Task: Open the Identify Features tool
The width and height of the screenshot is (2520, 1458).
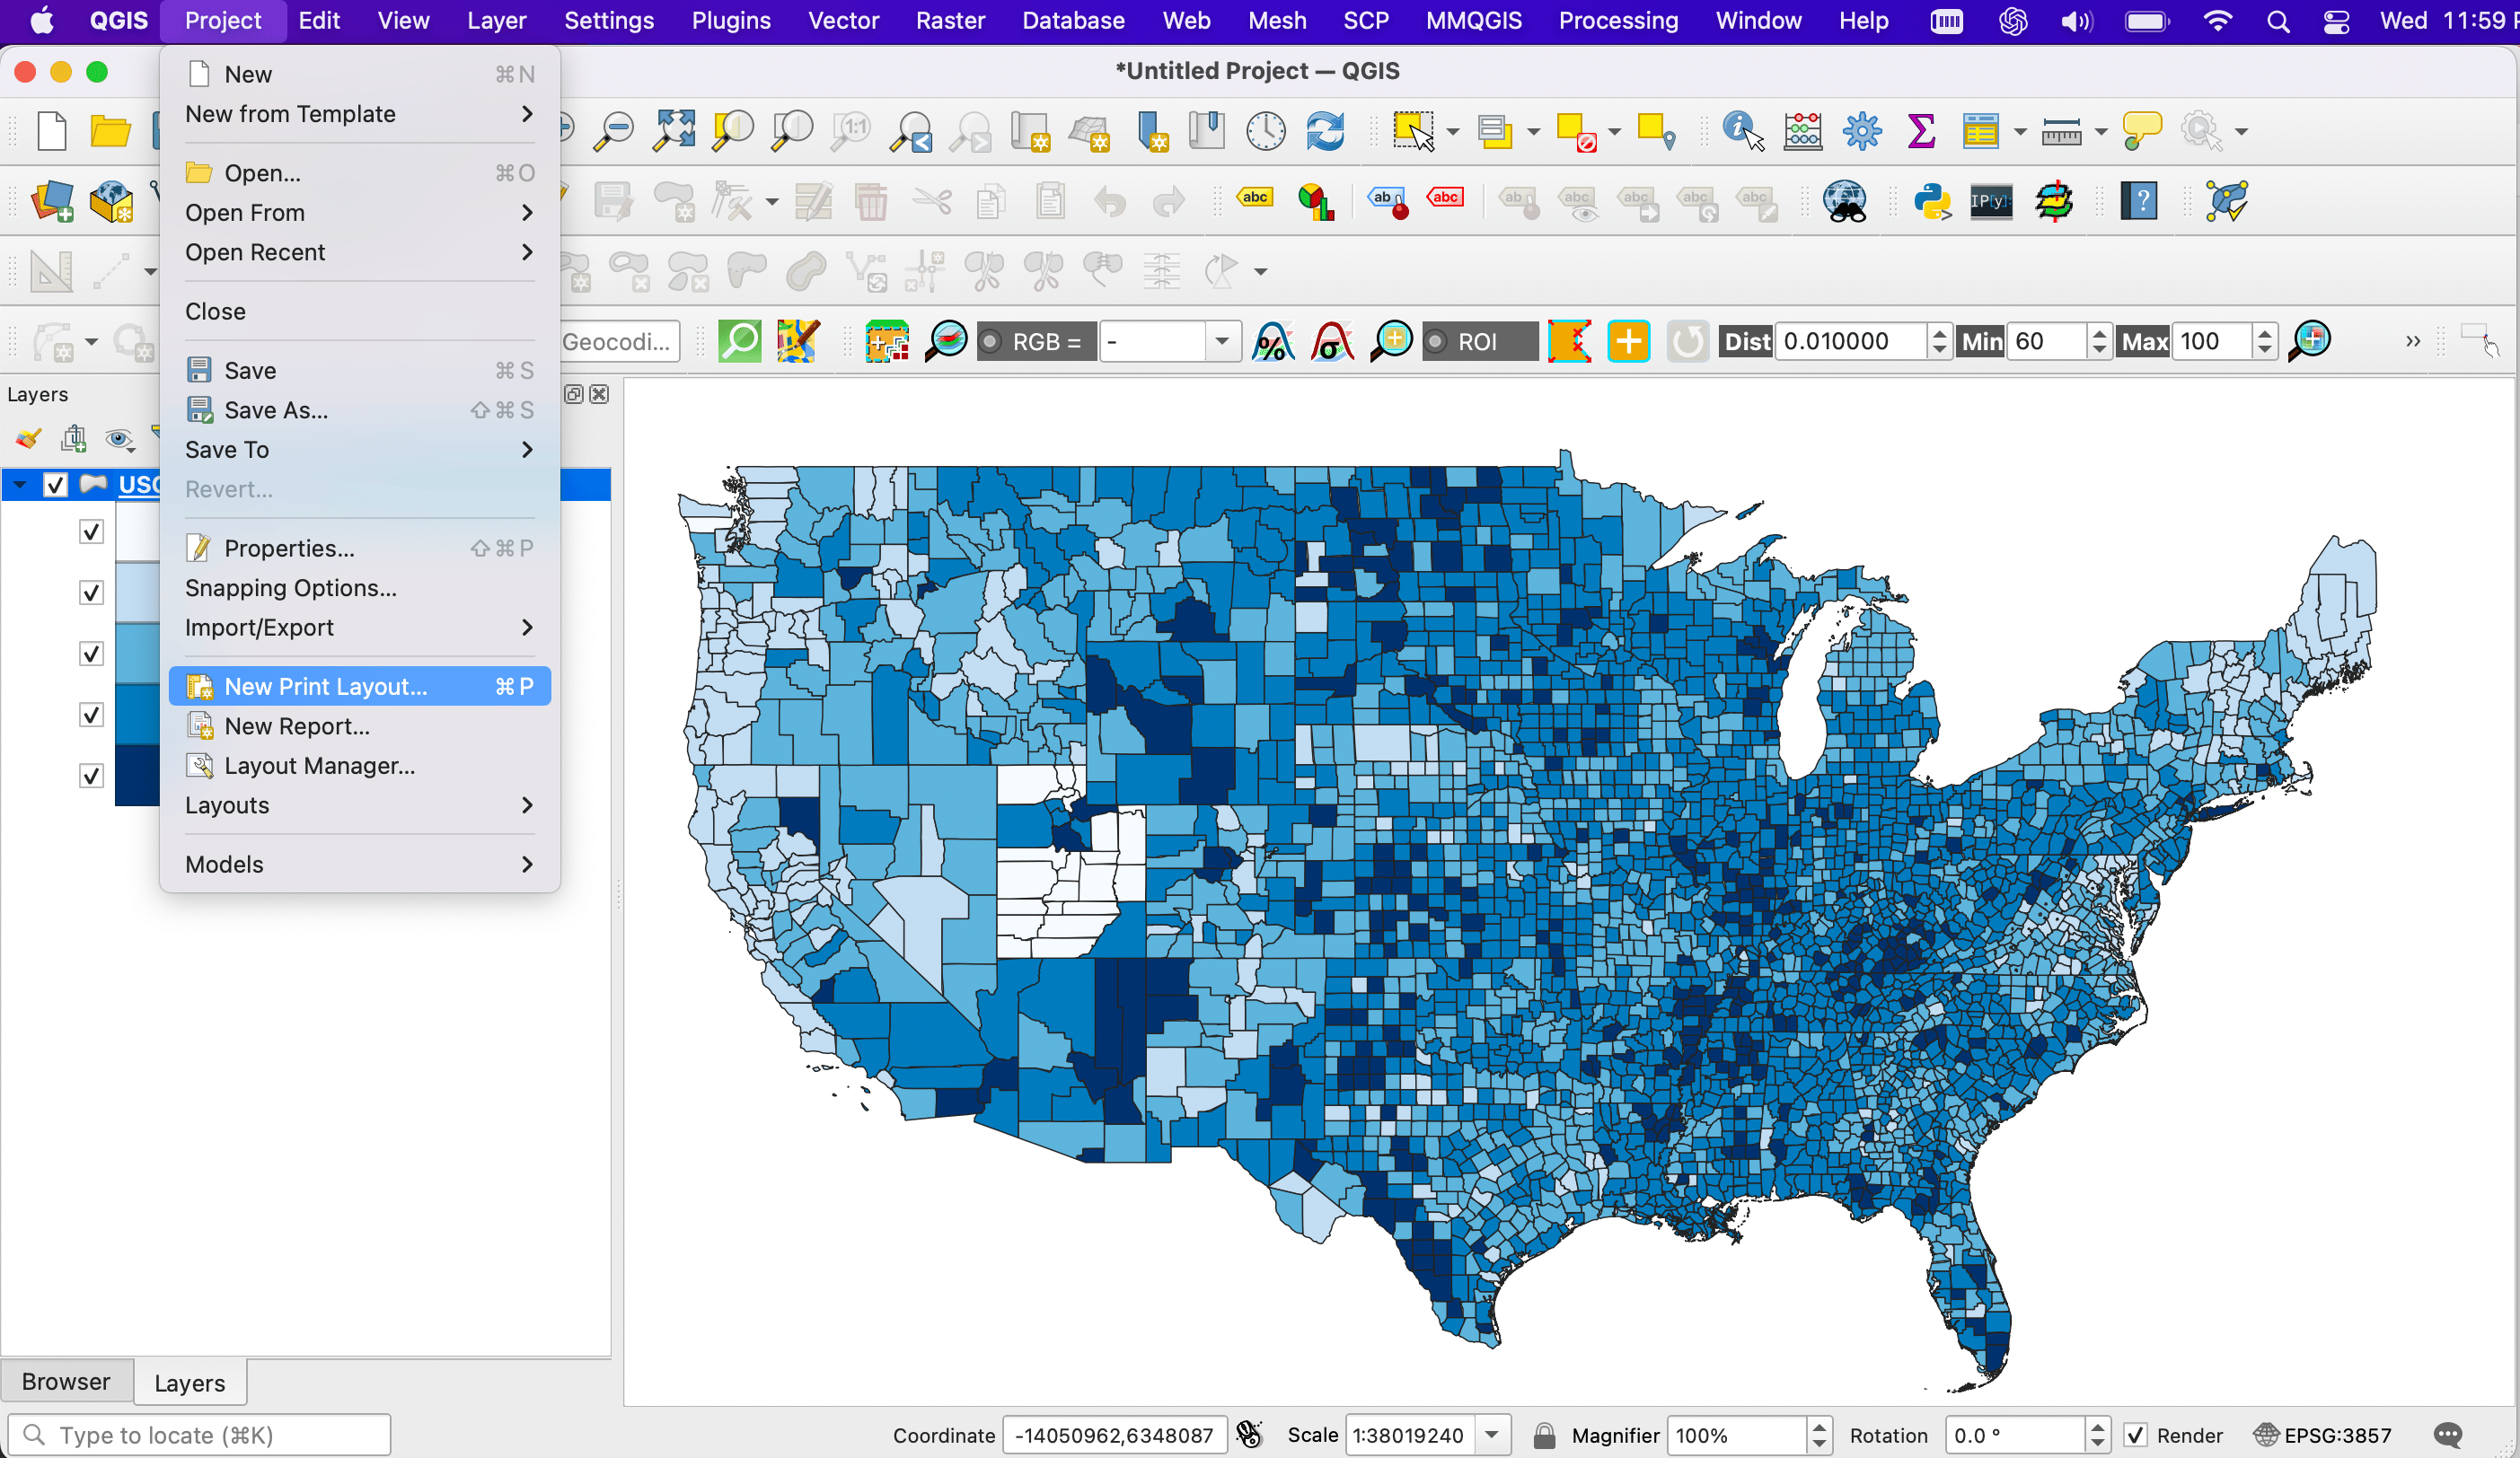Action: coord(1741,131)
